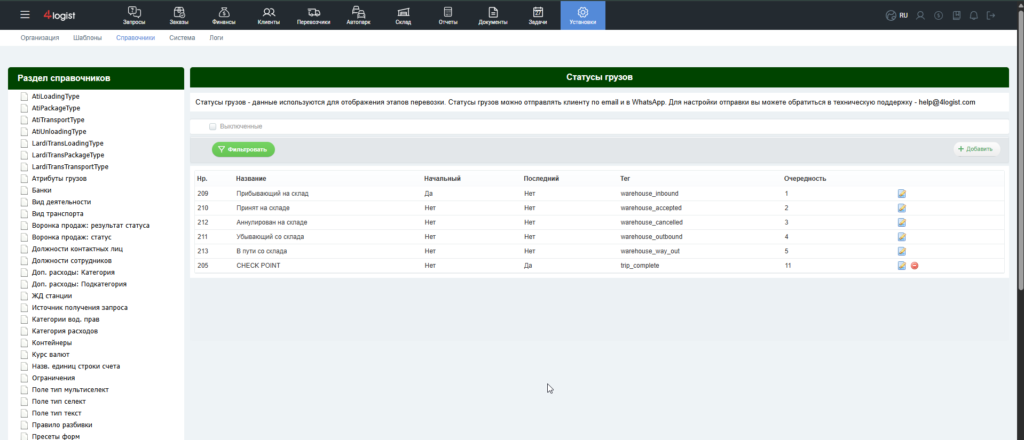Click the logout arrow icon
This screenshot has width=1024, height=440.
[x=991, y=15]
